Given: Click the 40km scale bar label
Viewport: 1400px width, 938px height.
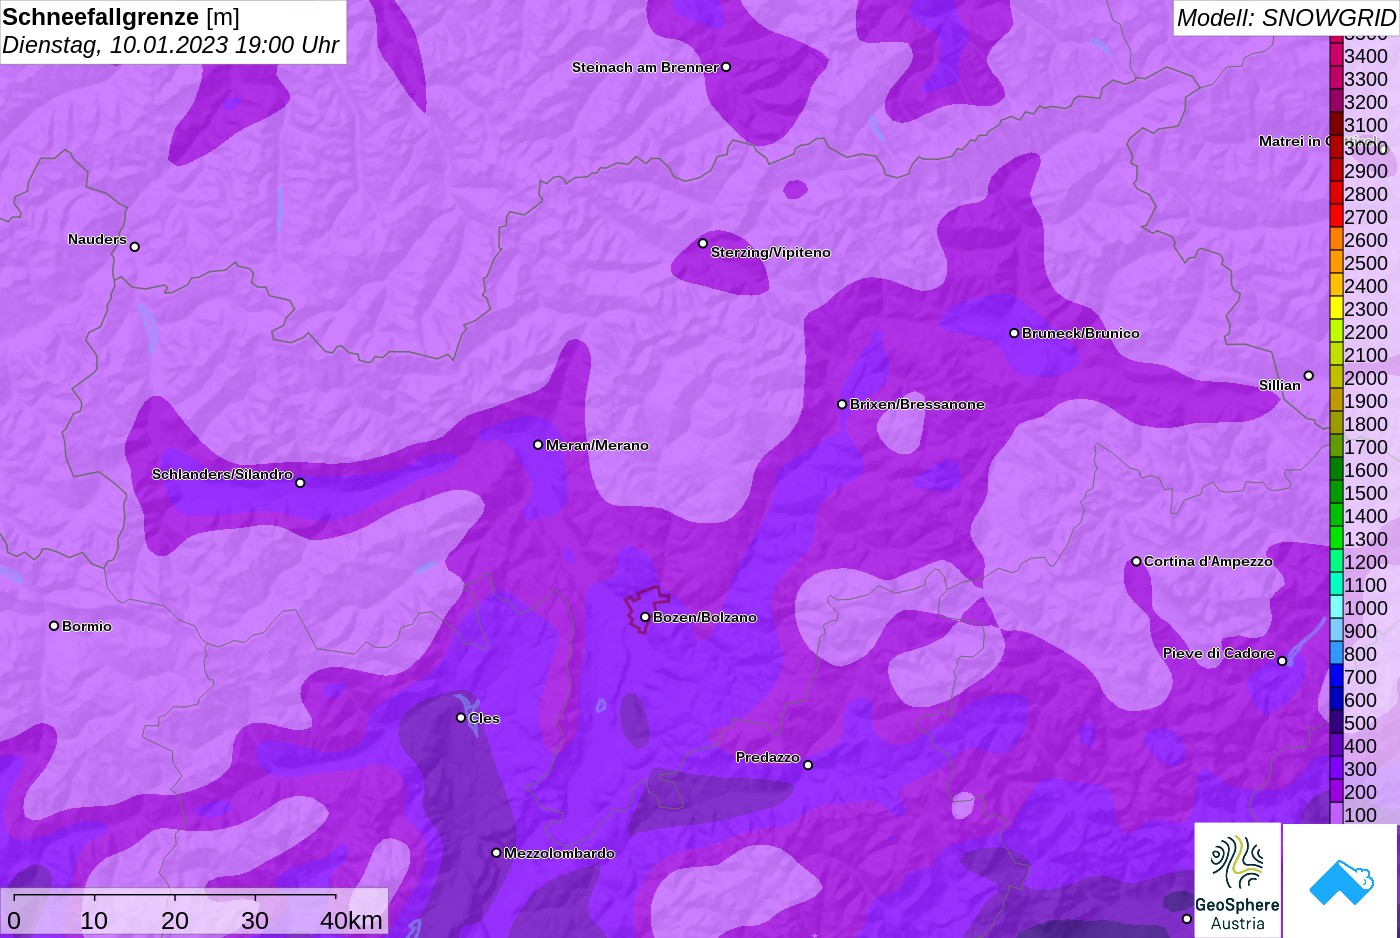Looking at the screenshot, I should pos(351,920).
